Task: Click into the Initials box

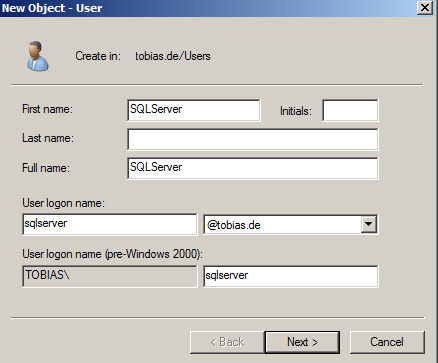Action: point(350,110)
